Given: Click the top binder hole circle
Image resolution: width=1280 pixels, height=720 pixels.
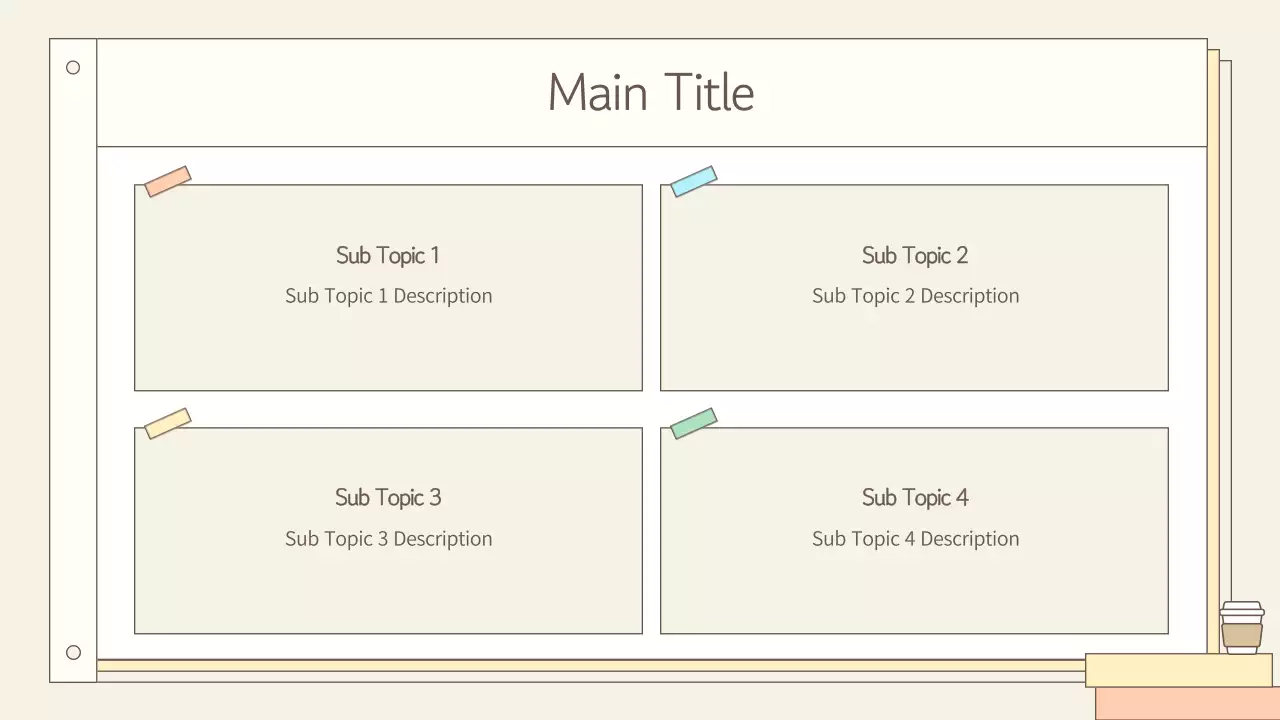Looking at the screenshot, I should point(73,67).
